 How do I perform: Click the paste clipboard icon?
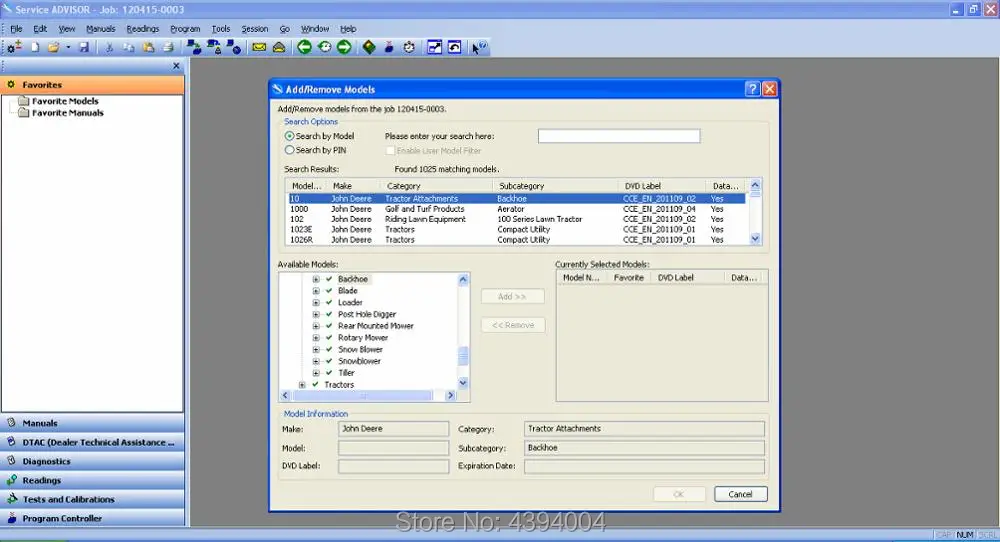coord(149,47)
